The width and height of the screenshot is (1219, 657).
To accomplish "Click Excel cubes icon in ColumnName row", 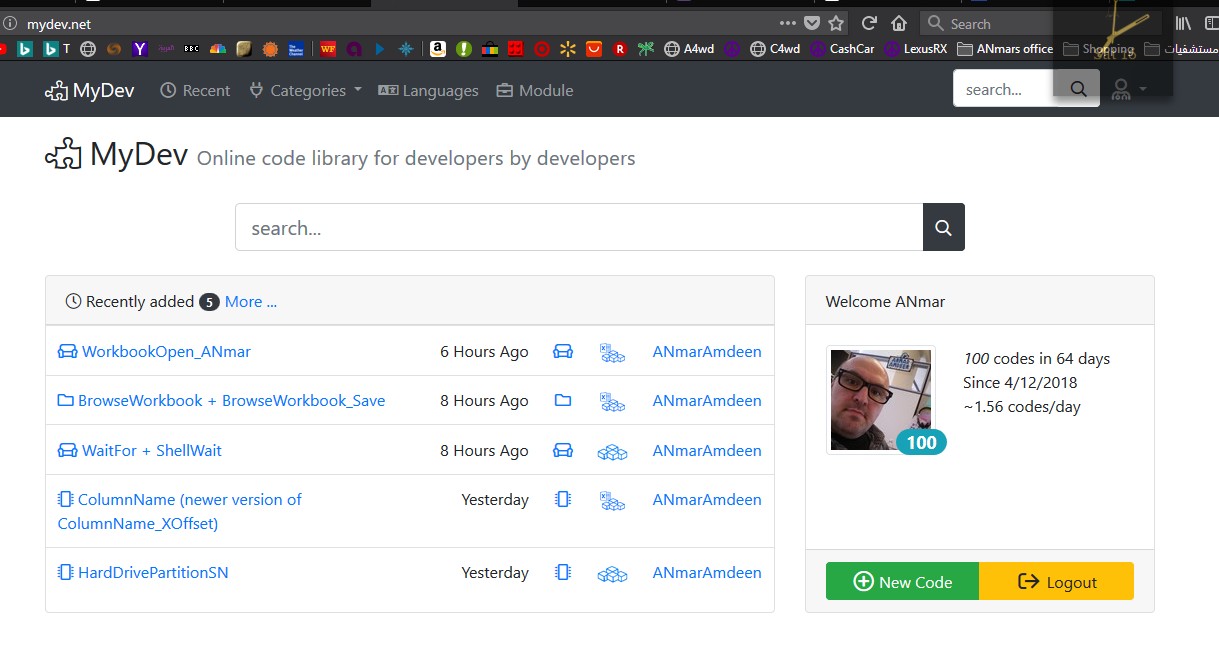I will [x=612, y=500].
